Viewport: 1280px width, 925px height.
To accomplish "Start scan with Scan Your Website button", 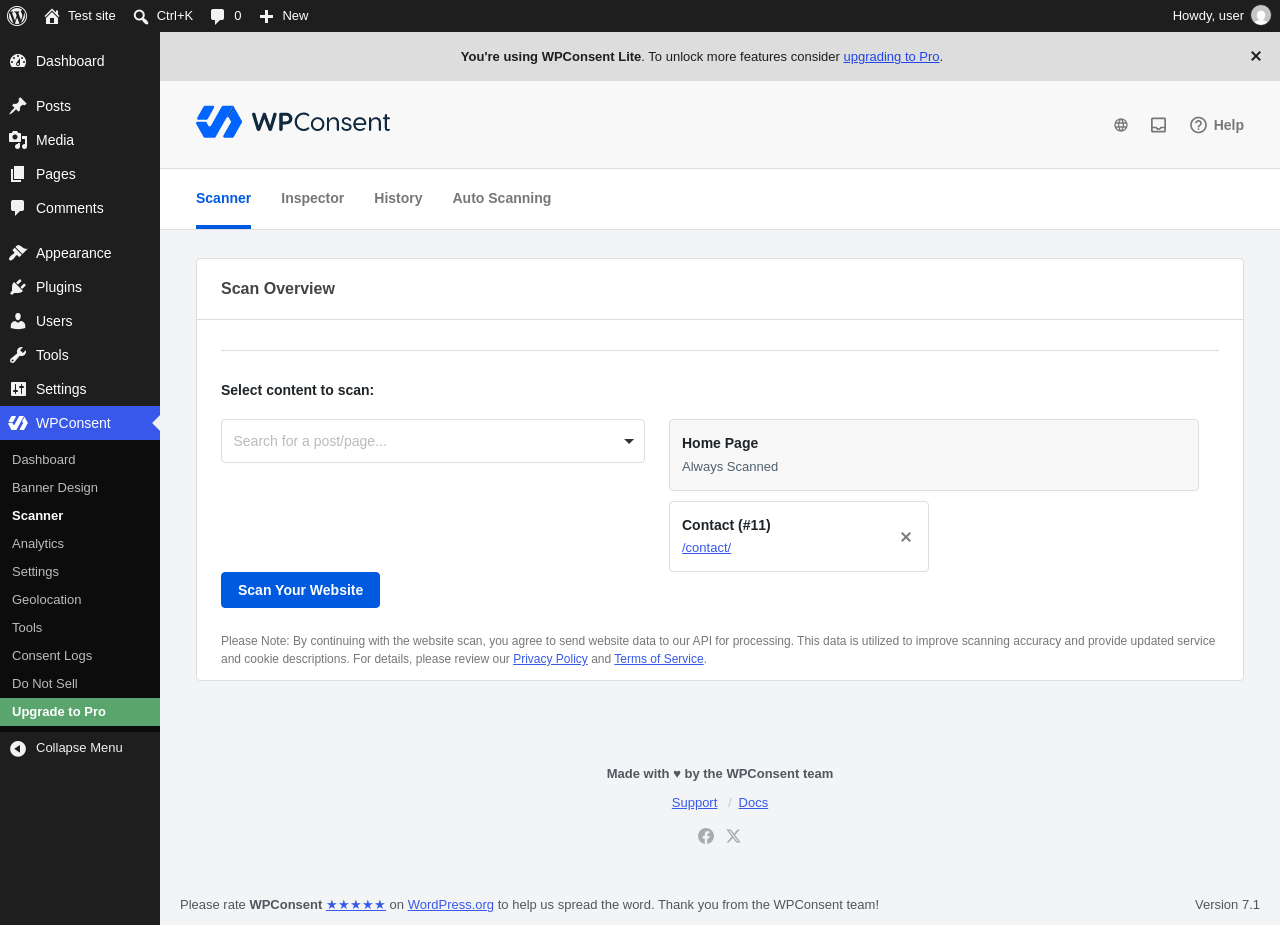I will [x=300, y=590].
